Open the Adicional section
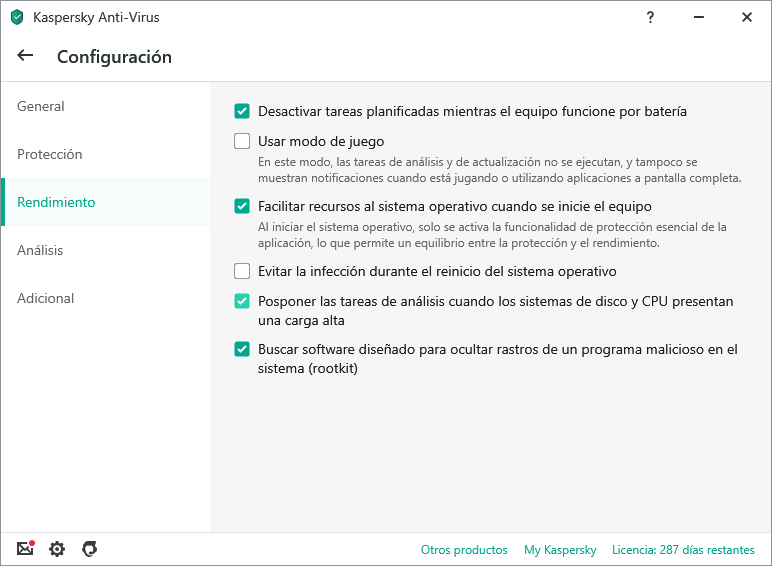This screenshot has height=566, width=772. coord(46,298)
